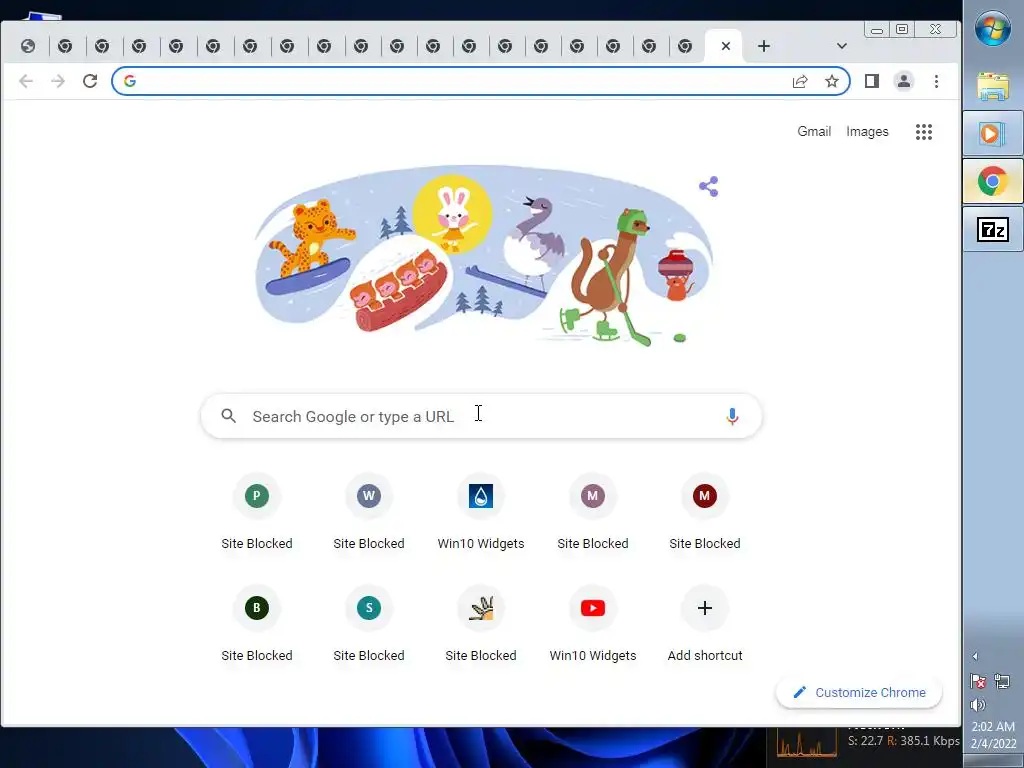1024x768 pixels.
Task: Reload the current page
Action: (x=89, y=81)
